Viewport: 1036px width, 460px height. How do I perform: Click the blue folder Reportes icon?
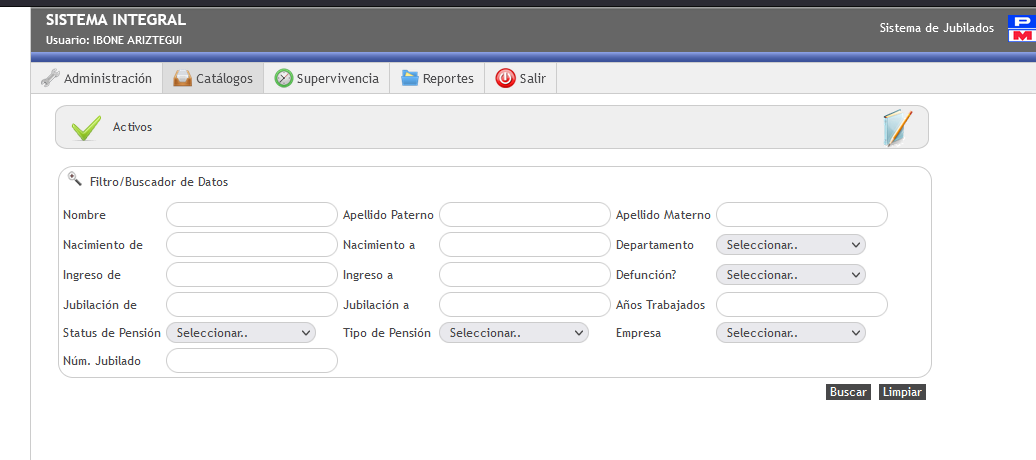pyautogui.click(x=410, y=78)
